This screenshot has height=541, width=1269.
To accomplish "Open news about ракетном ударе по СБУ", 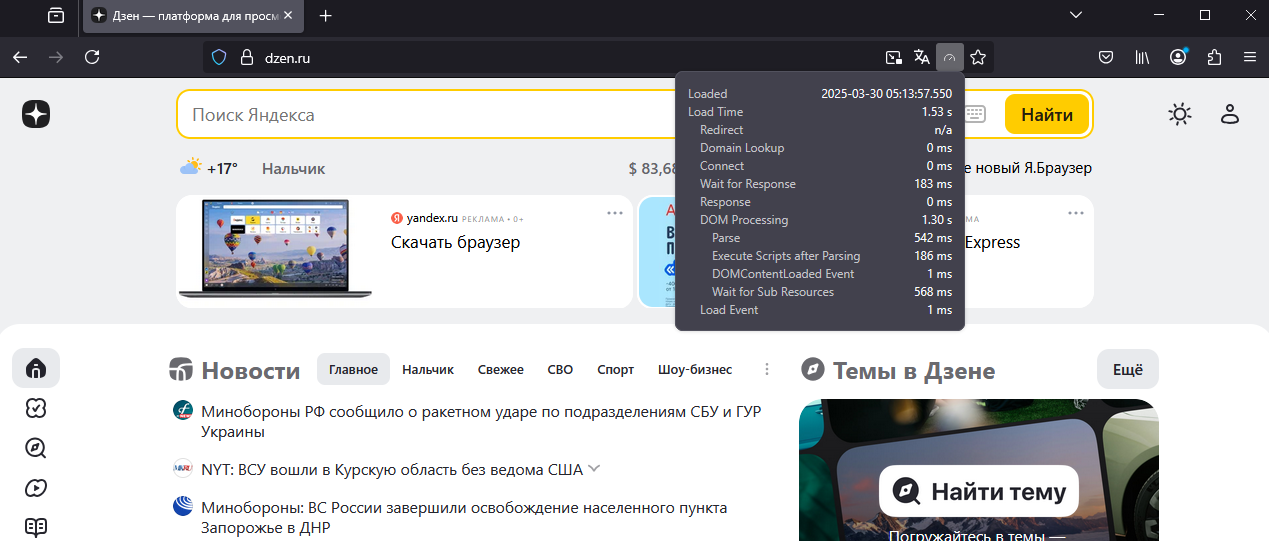I will coord(480,421).
